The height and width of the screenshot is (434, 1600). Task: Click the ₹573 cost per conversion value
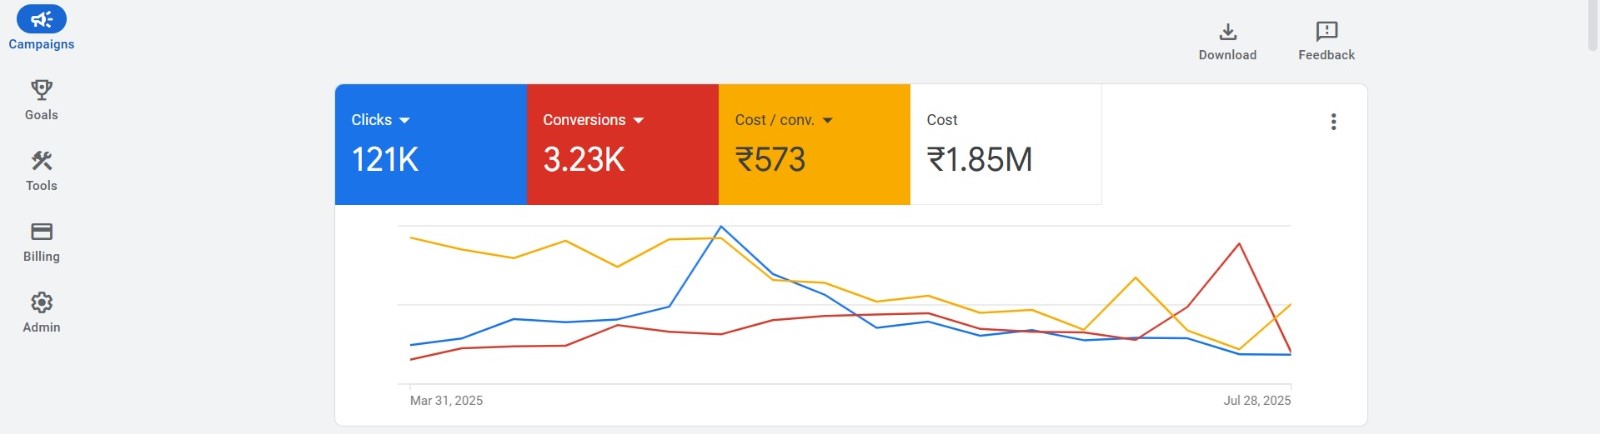(x=770, y=160)
